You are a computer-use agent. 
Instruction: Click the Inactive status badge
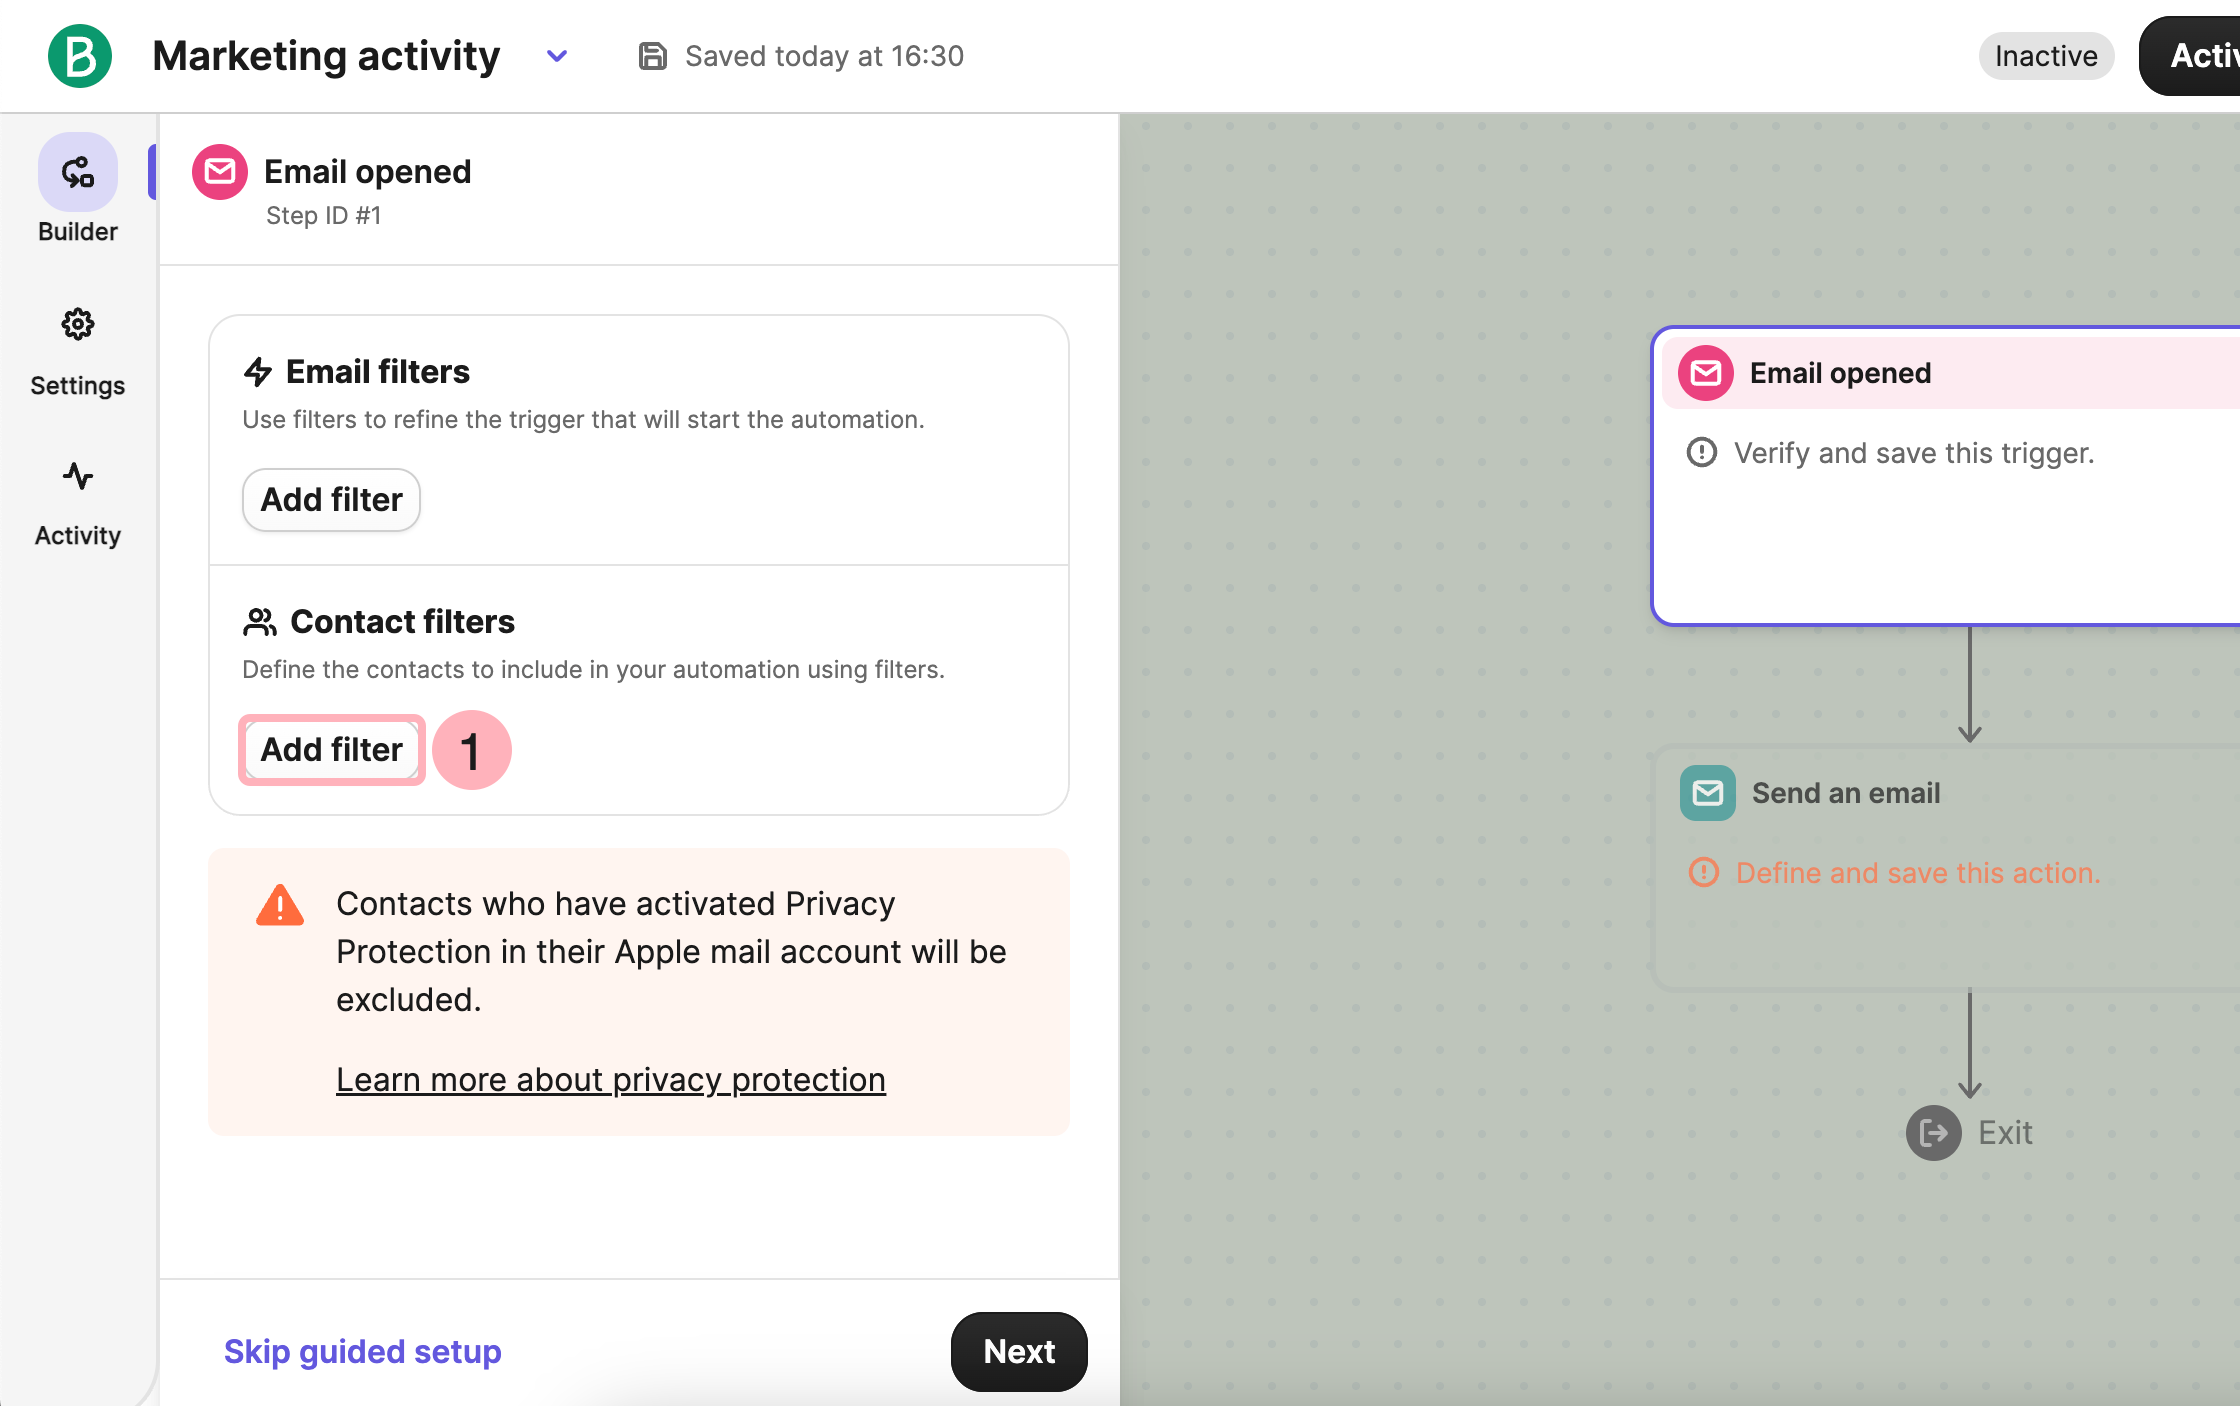point(2046,56)
